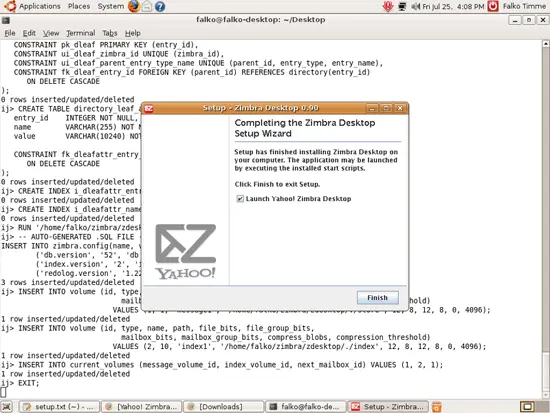Screen dimensions: 550x413
Task: Switch to falko@falko-de... terminal taskbar button
Action: click(x=306, y=407)
